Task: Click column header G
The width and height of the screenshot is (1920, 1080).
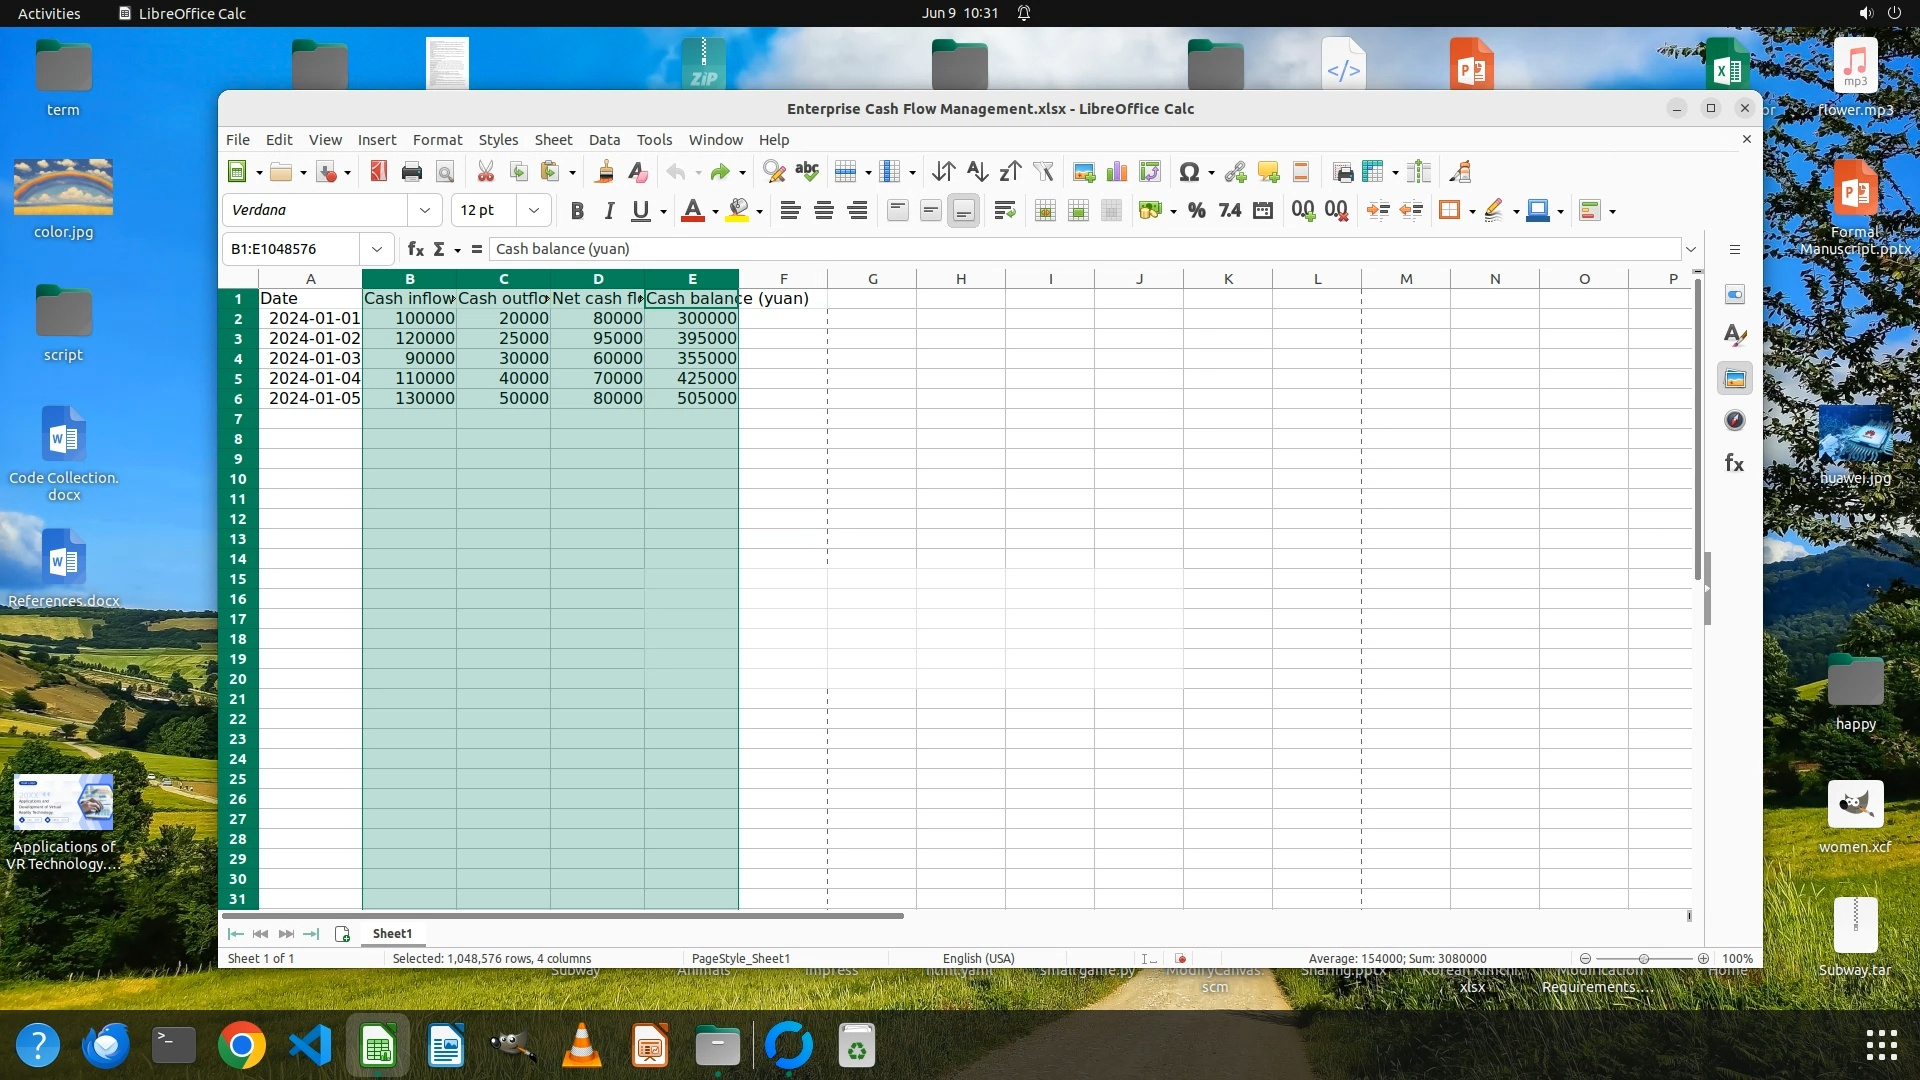Action: pyautogui.click(x=872, y=279)
